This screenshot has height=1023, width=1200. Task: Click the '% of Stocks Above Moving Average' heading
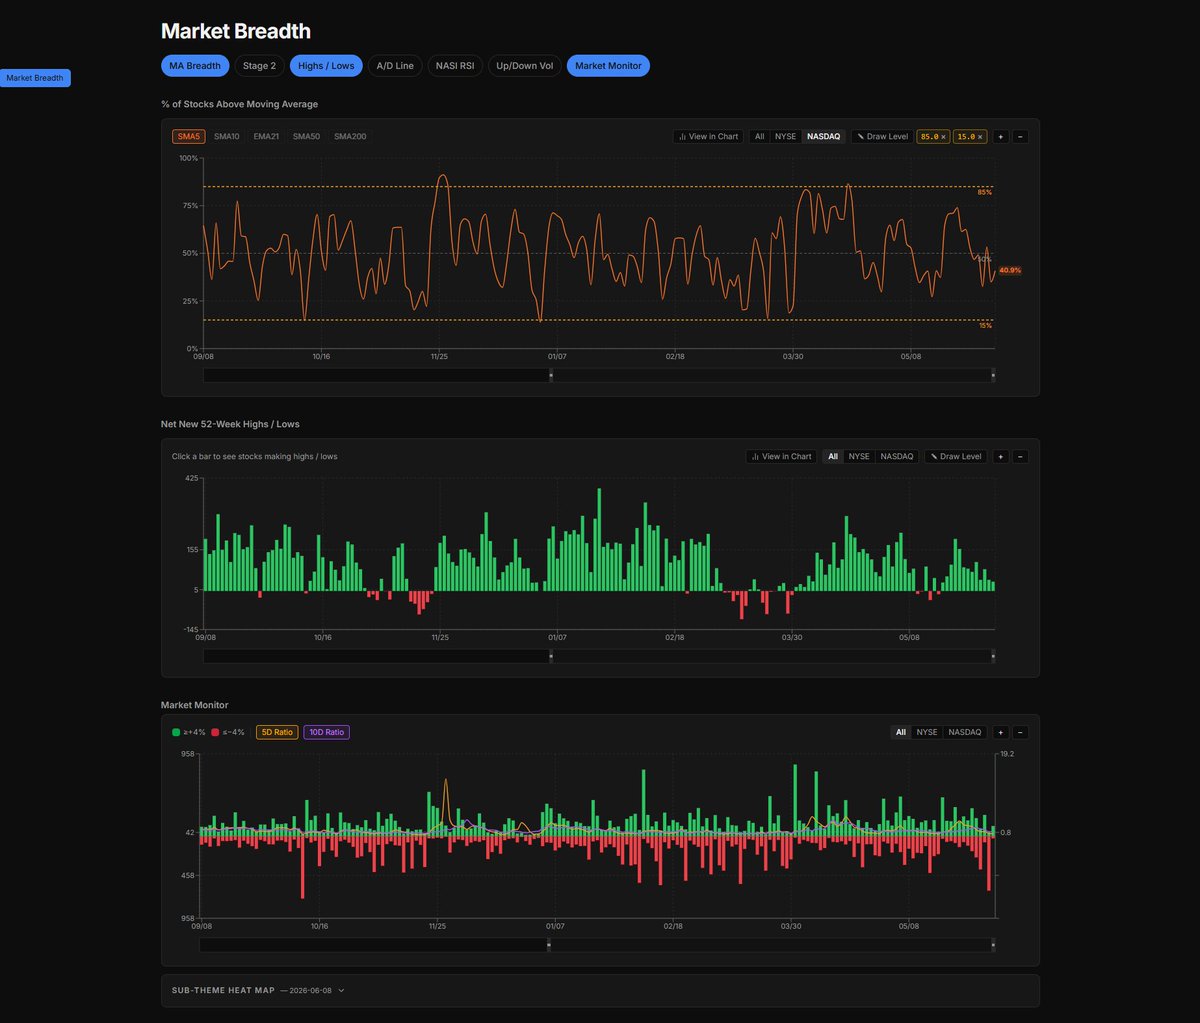coord(240,104)
